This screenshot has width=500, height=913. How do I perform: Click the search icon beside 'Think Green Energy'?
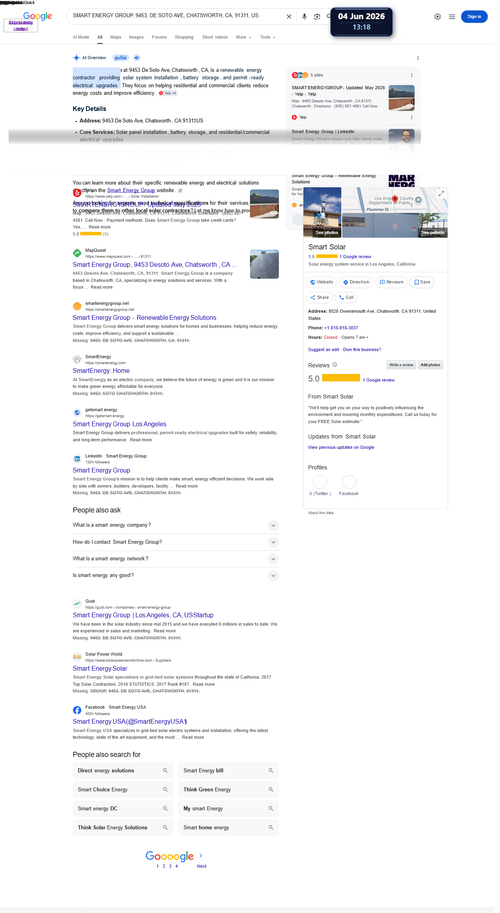coord(271,790)
